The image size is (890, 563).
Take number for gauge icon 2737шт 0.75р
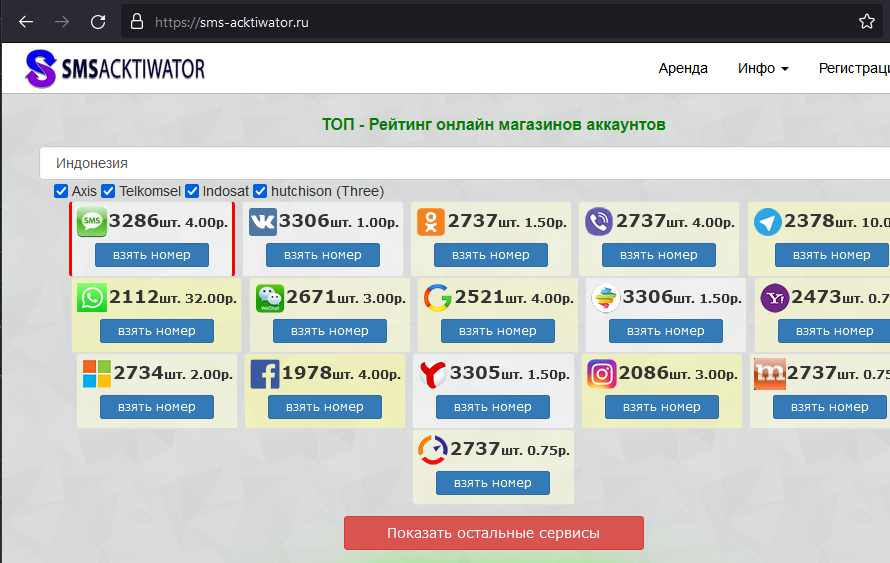[x=493, y=483]
